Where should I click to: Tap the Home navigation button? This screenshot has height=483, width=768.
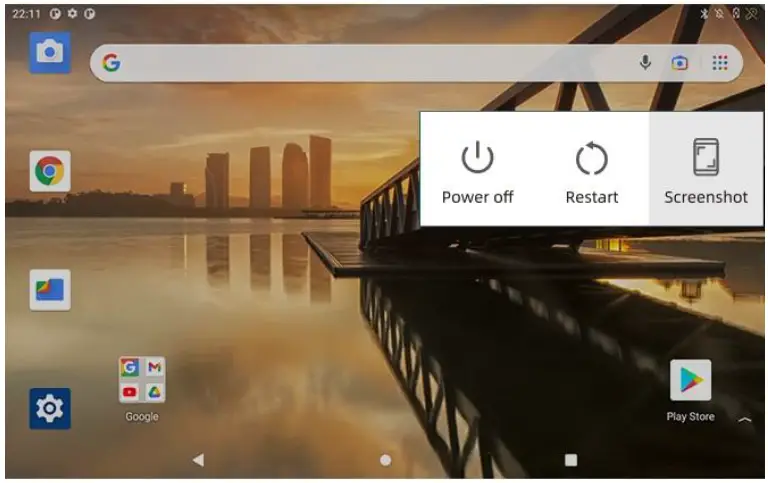(x=385, y=460)
